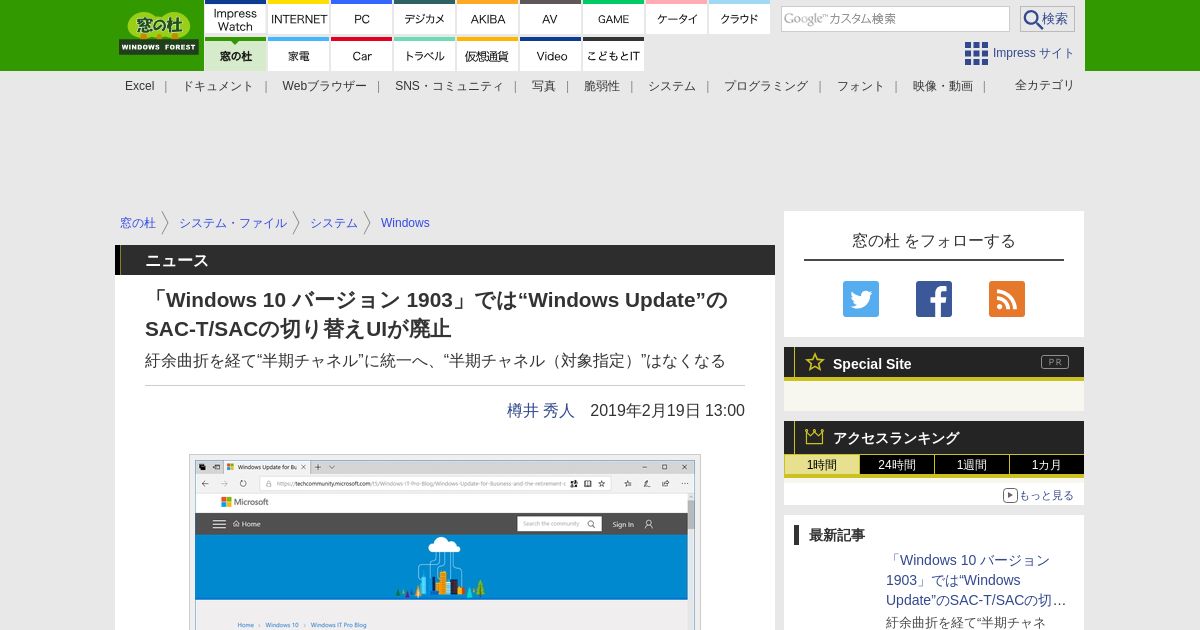
Task: Open the SNS・コミュニティ category link
Action: 449,86
